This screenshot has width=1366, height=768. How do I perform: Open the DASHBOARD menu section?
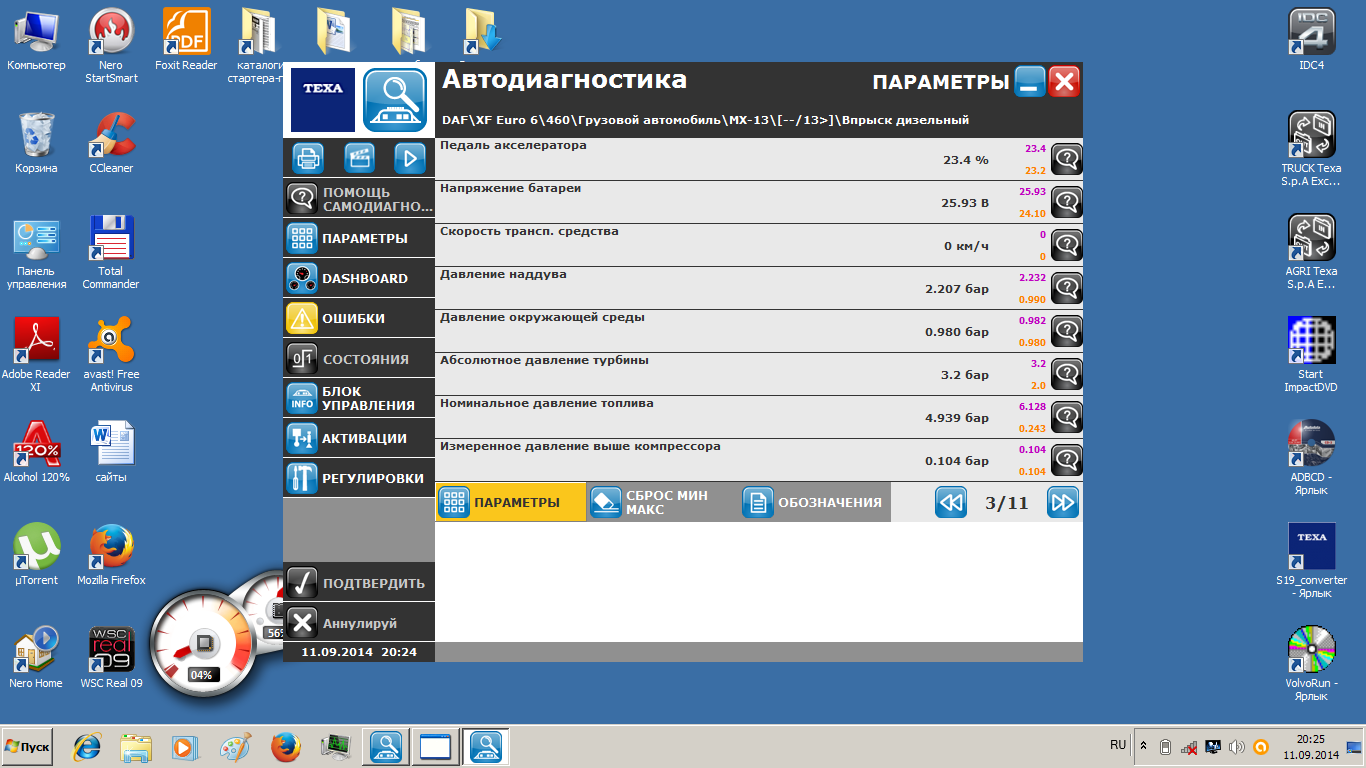pos(359,278)
